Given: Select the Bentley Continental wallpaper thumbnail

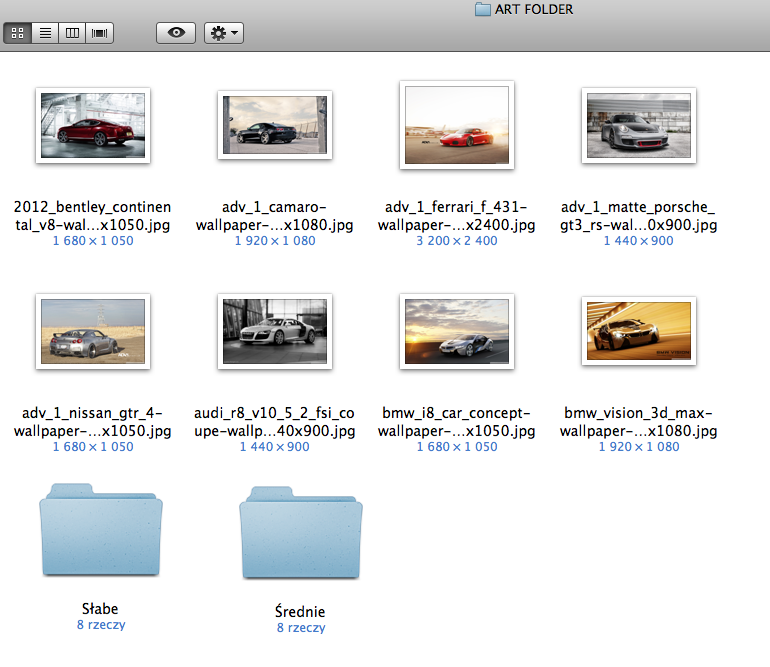Looking at the screenshot, I should click(x=92, y=125).
